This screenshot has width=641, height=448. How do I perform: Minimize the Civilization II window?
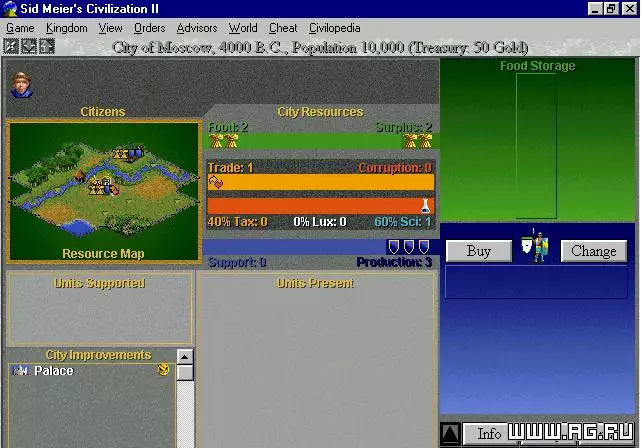coord(595,9)
